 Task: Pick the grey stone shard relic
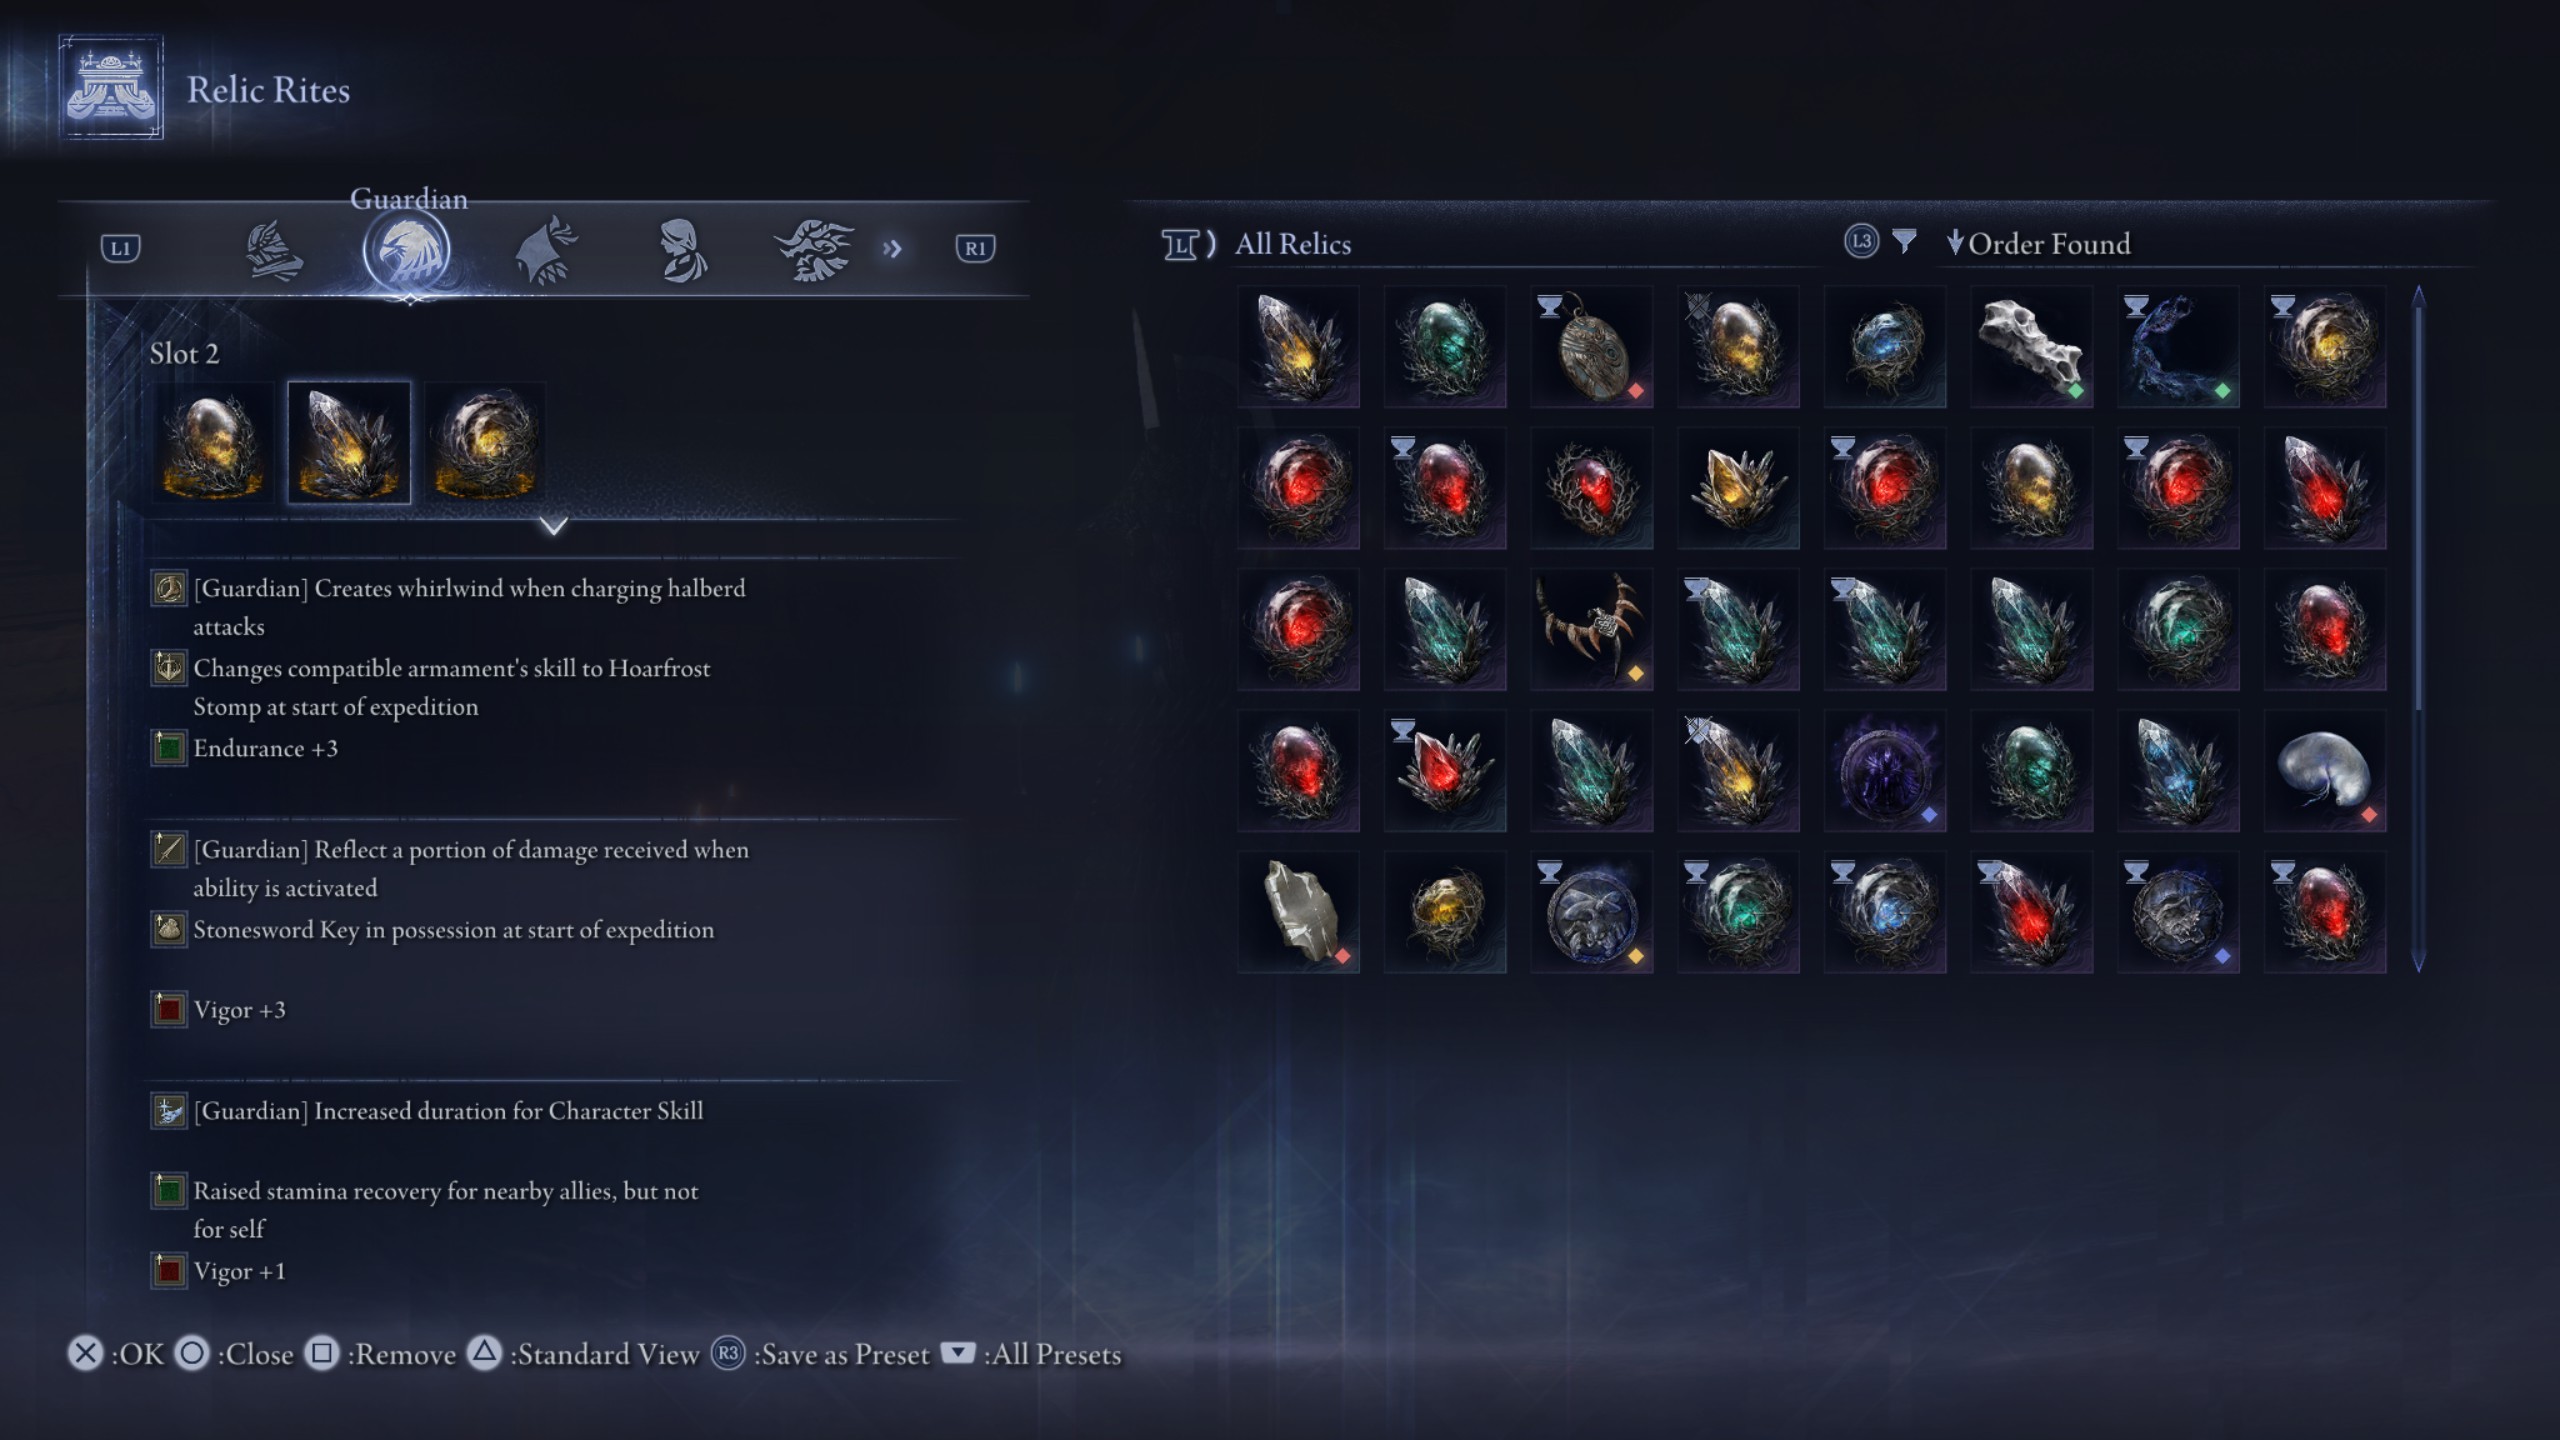1298,912
